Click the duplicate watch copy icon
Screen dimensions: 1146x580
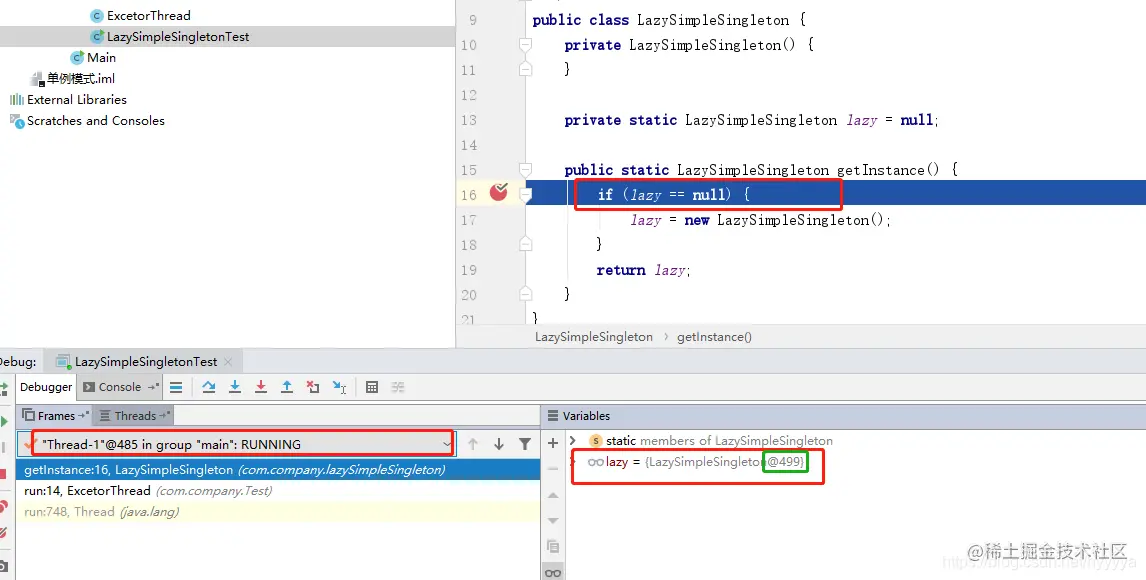553,546
